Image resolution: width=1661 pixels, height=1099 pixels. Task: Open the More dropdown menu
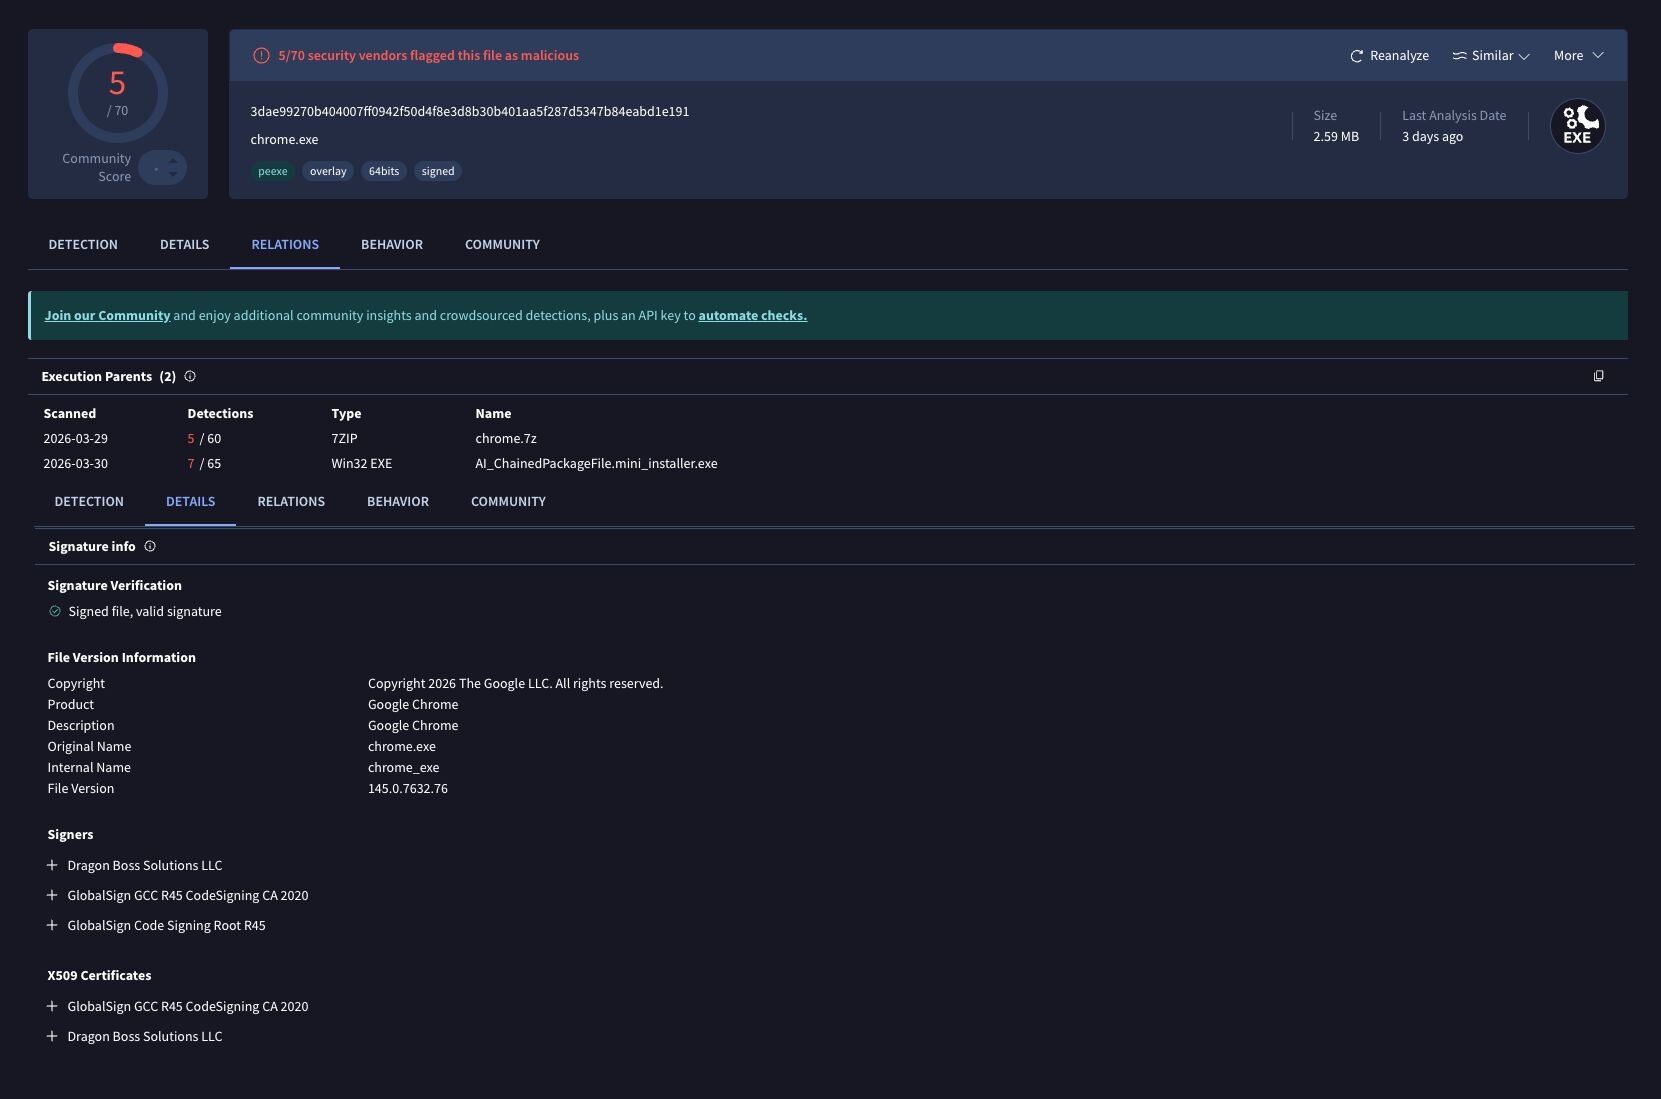pos(1578,56)
